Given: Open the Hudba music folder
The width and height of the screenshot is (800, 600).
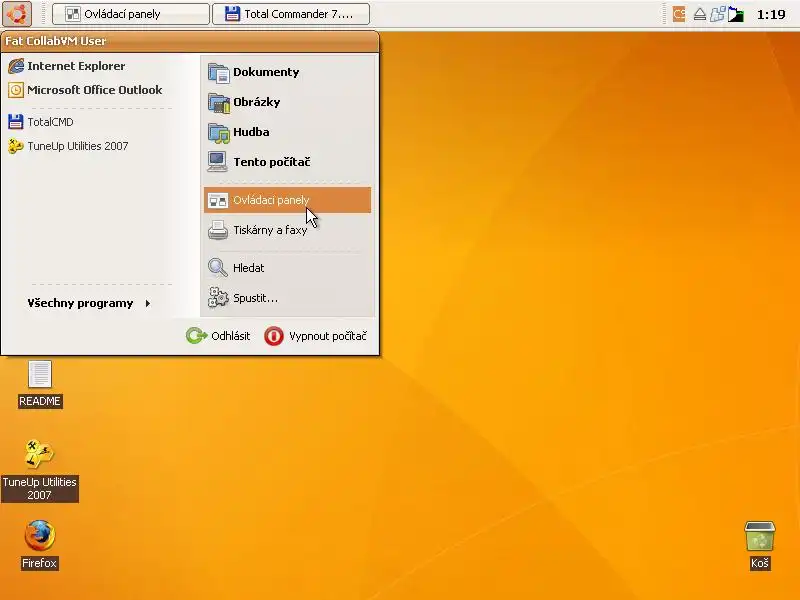Looking at the screenshot, I should [287, 132].
